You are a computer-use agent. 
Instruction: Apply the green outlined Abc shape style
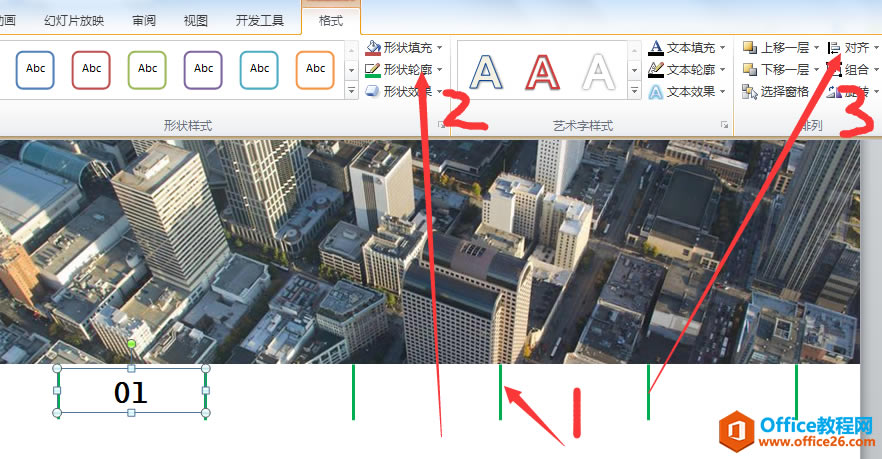click(147, 70)
